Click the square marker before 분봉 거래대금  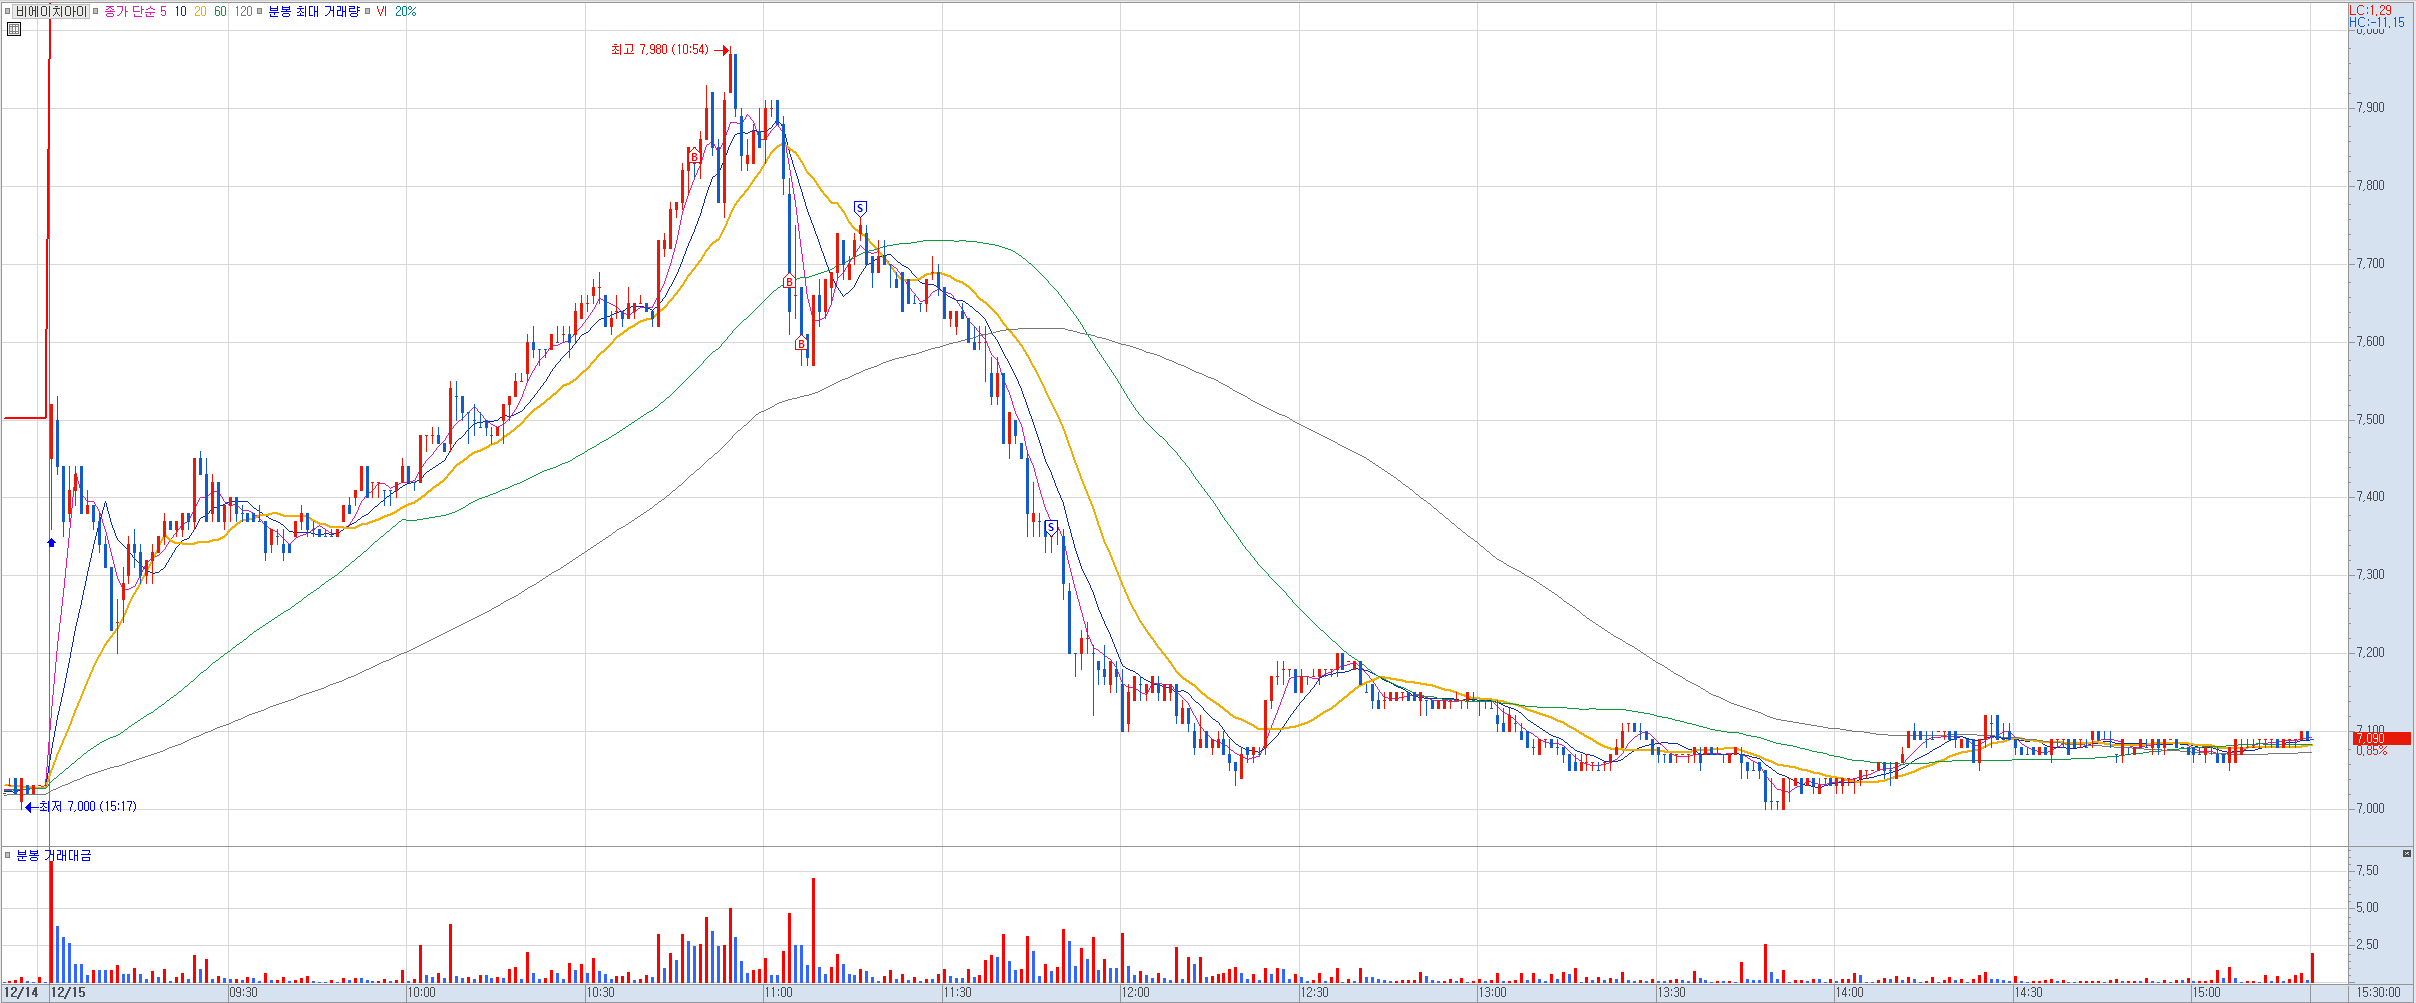(x=8, y=855)
